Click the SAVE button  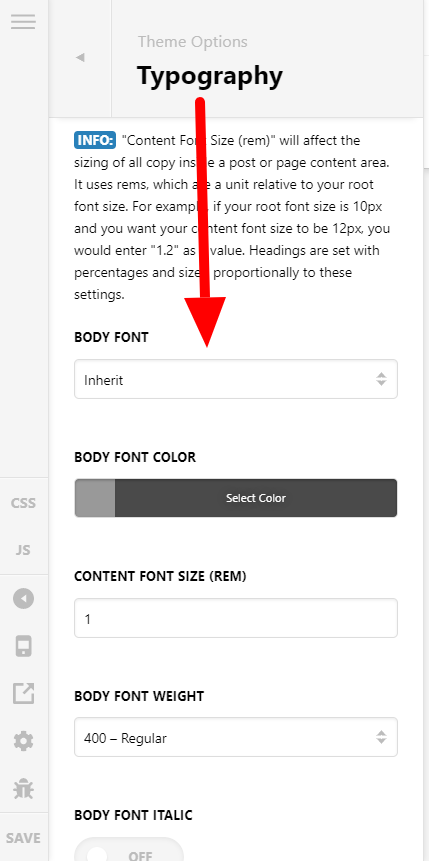coord(24,838)
